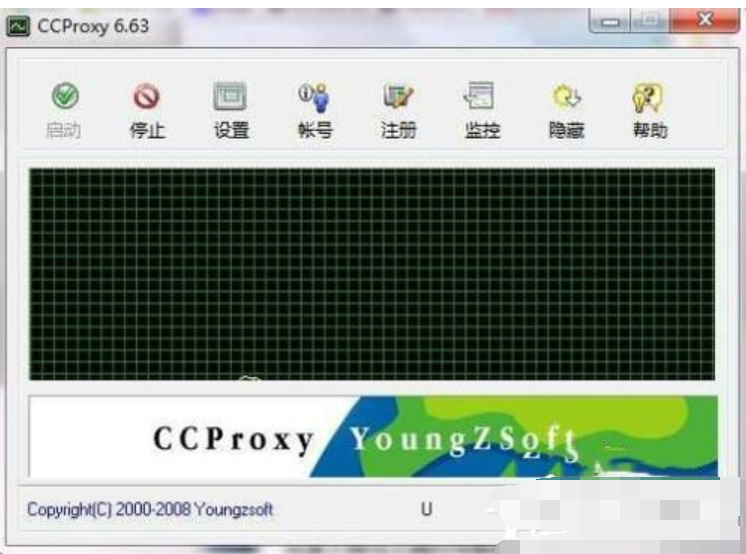Click the Copyright Youngzsoft status bar text
Image resolution: width=746 pixels, height=554 pixels.
[x=150, y=509]
